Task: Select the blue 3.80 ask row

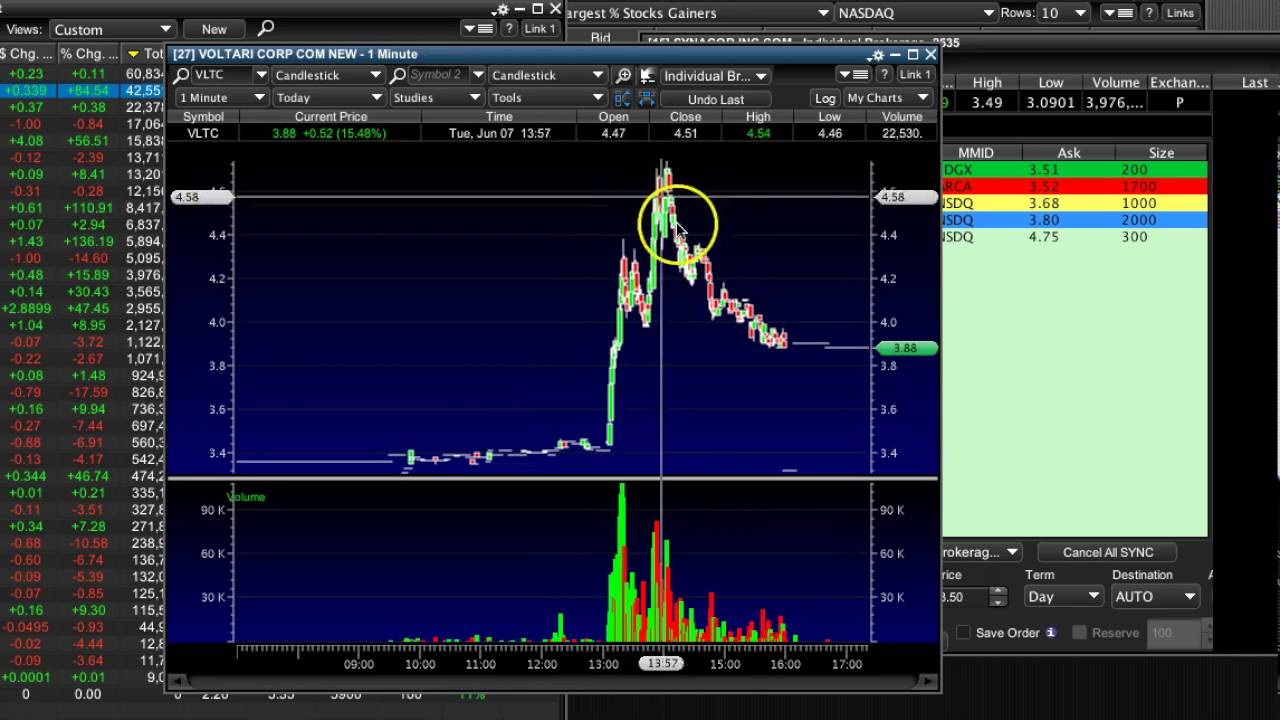Action: [x=1075, y=220]
